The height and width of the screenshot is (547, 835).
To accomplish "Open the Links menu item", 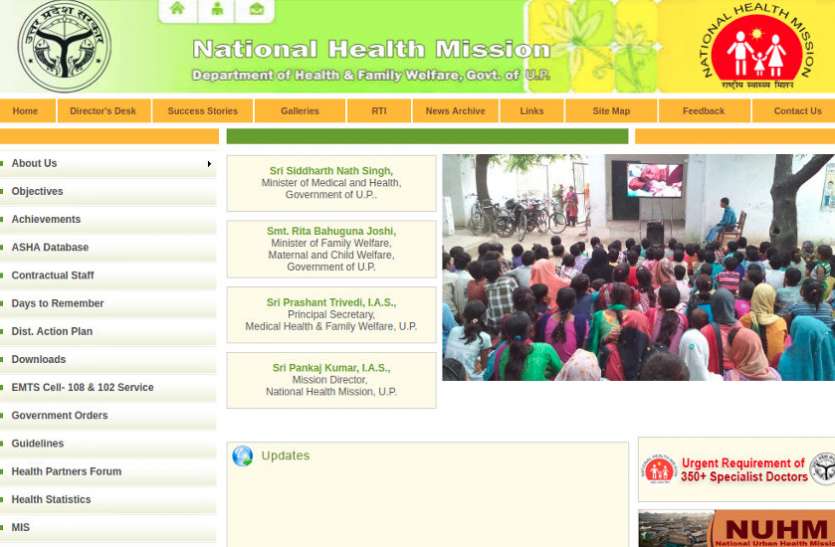I will point(531,111).
